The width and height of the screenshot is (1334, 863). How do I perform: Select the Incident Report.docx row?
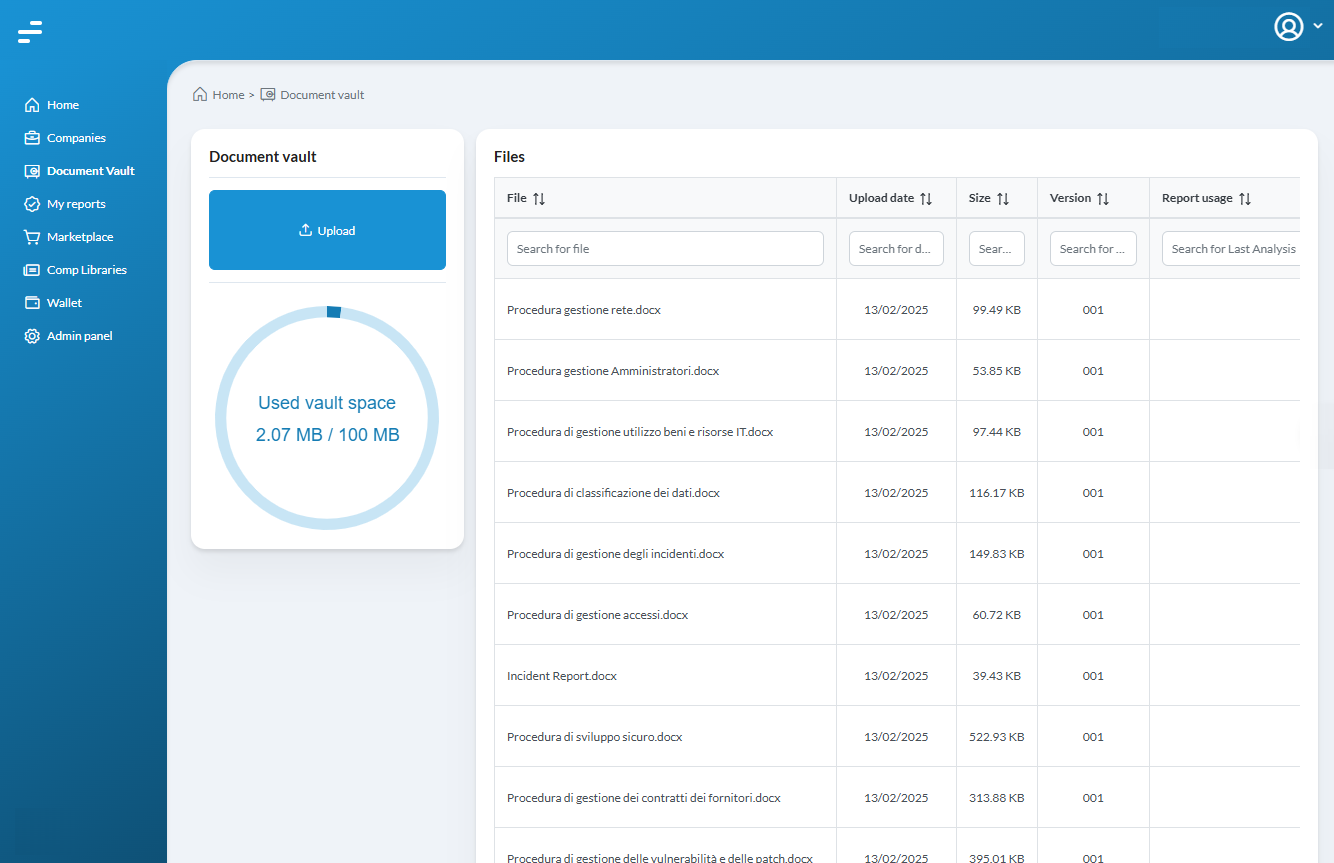[x=562, y=676]
